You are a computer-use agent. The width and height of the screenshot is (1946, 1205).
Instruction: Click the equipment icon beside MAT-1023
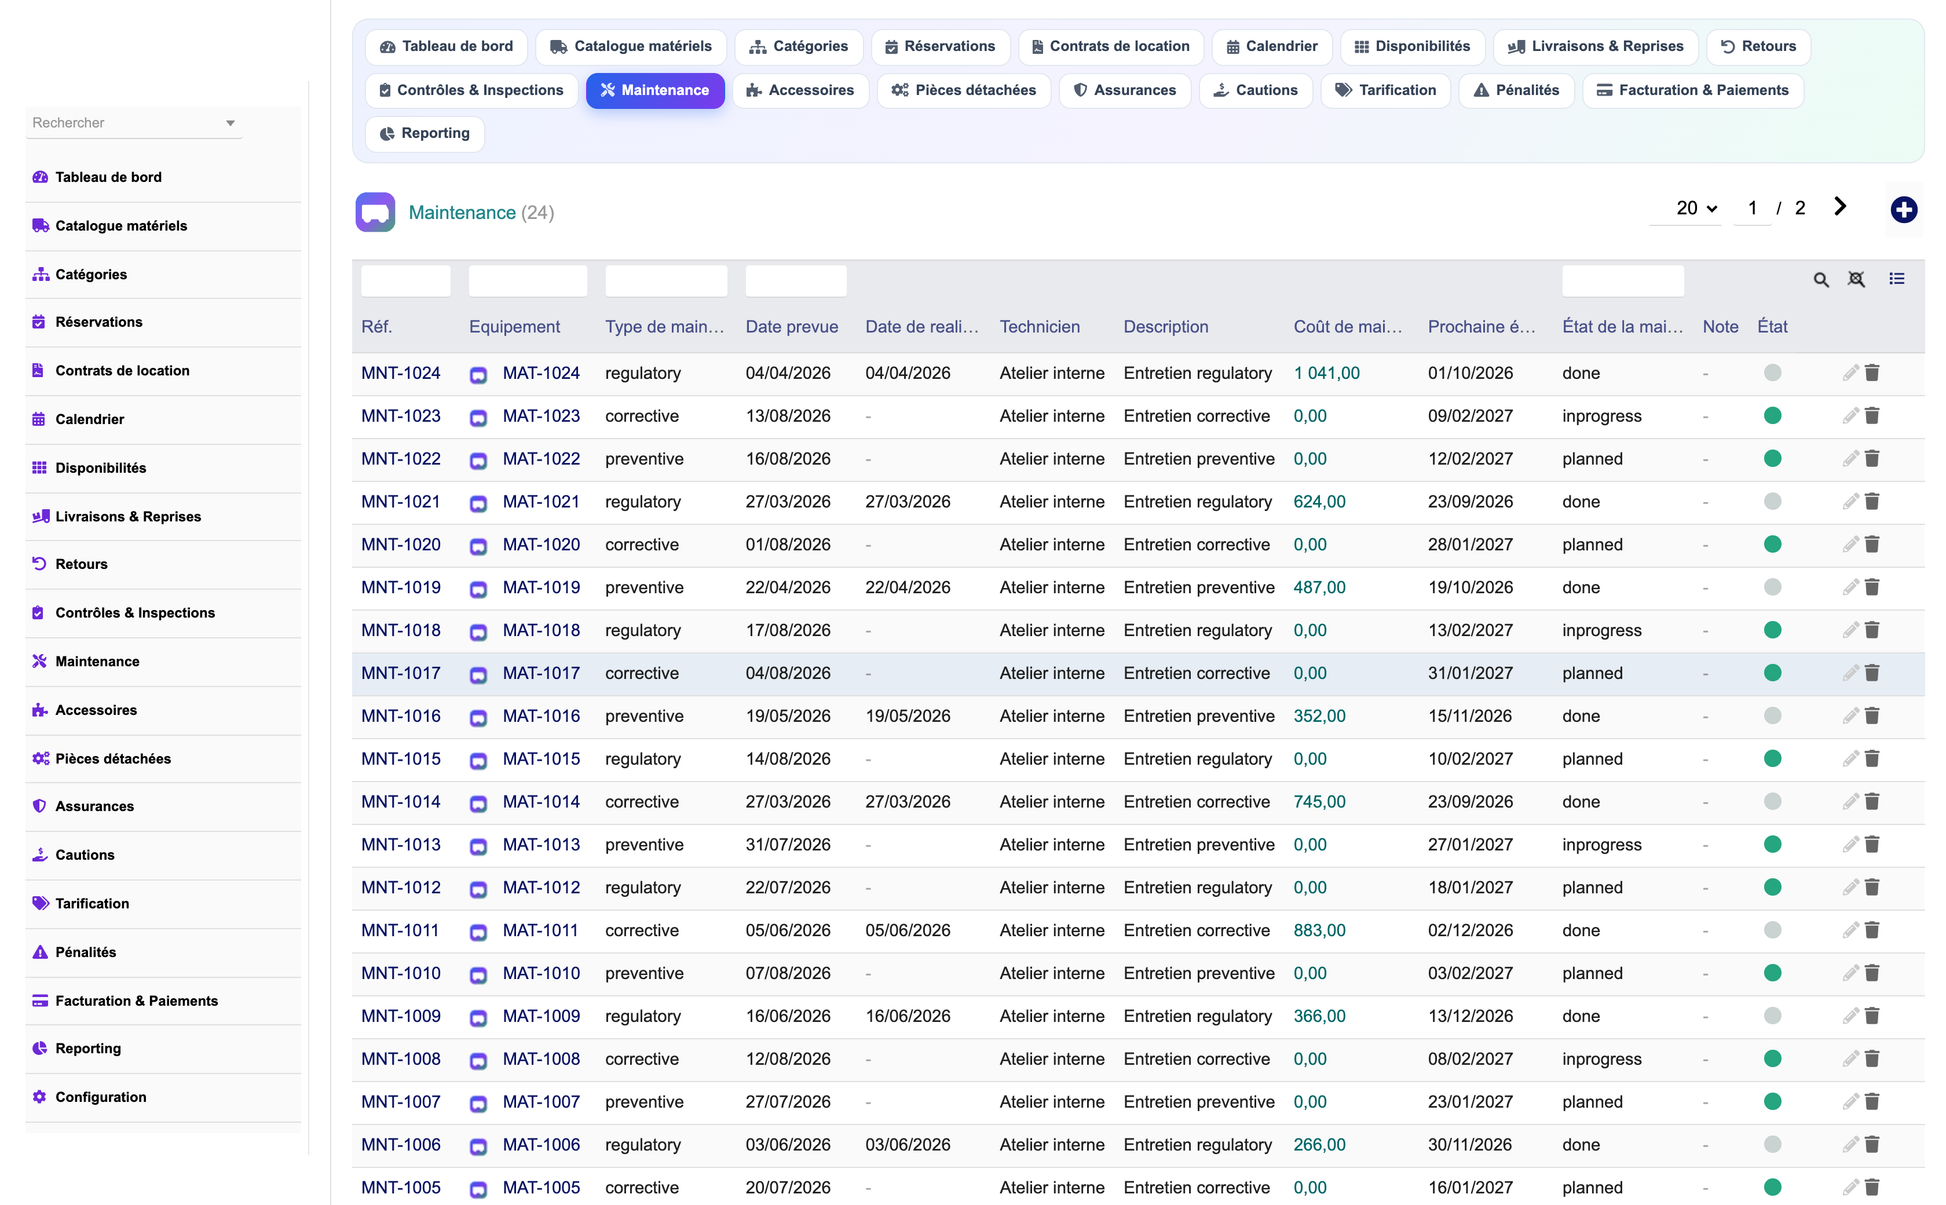pos(478,418)
